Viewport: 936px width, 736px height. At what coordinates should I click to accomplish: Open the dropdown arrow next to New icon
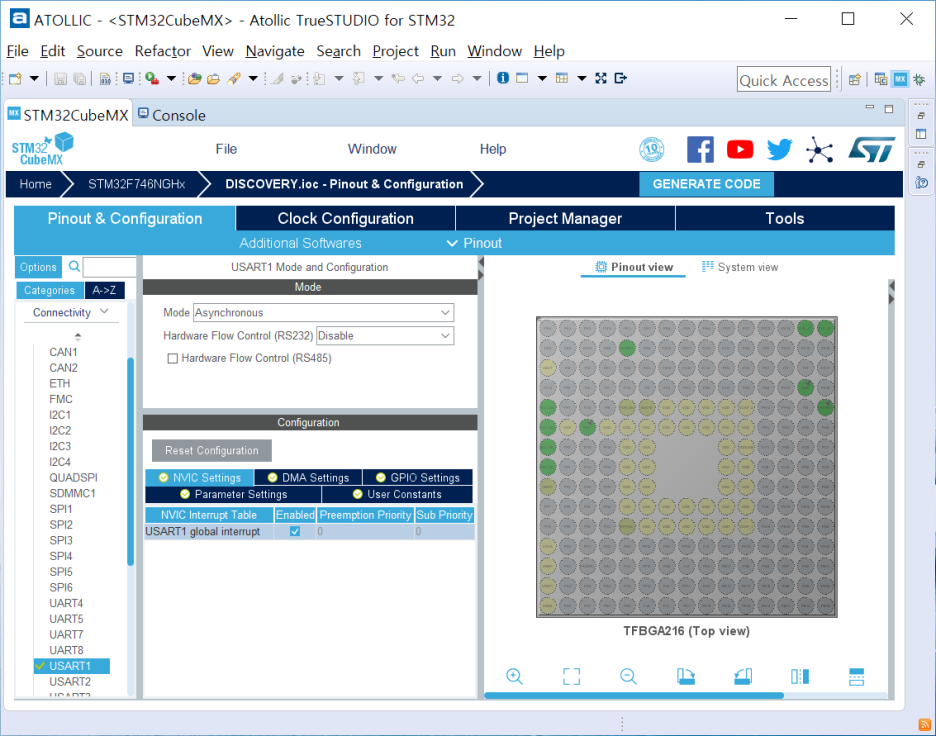pyautogui.click(x=34, y=78)
